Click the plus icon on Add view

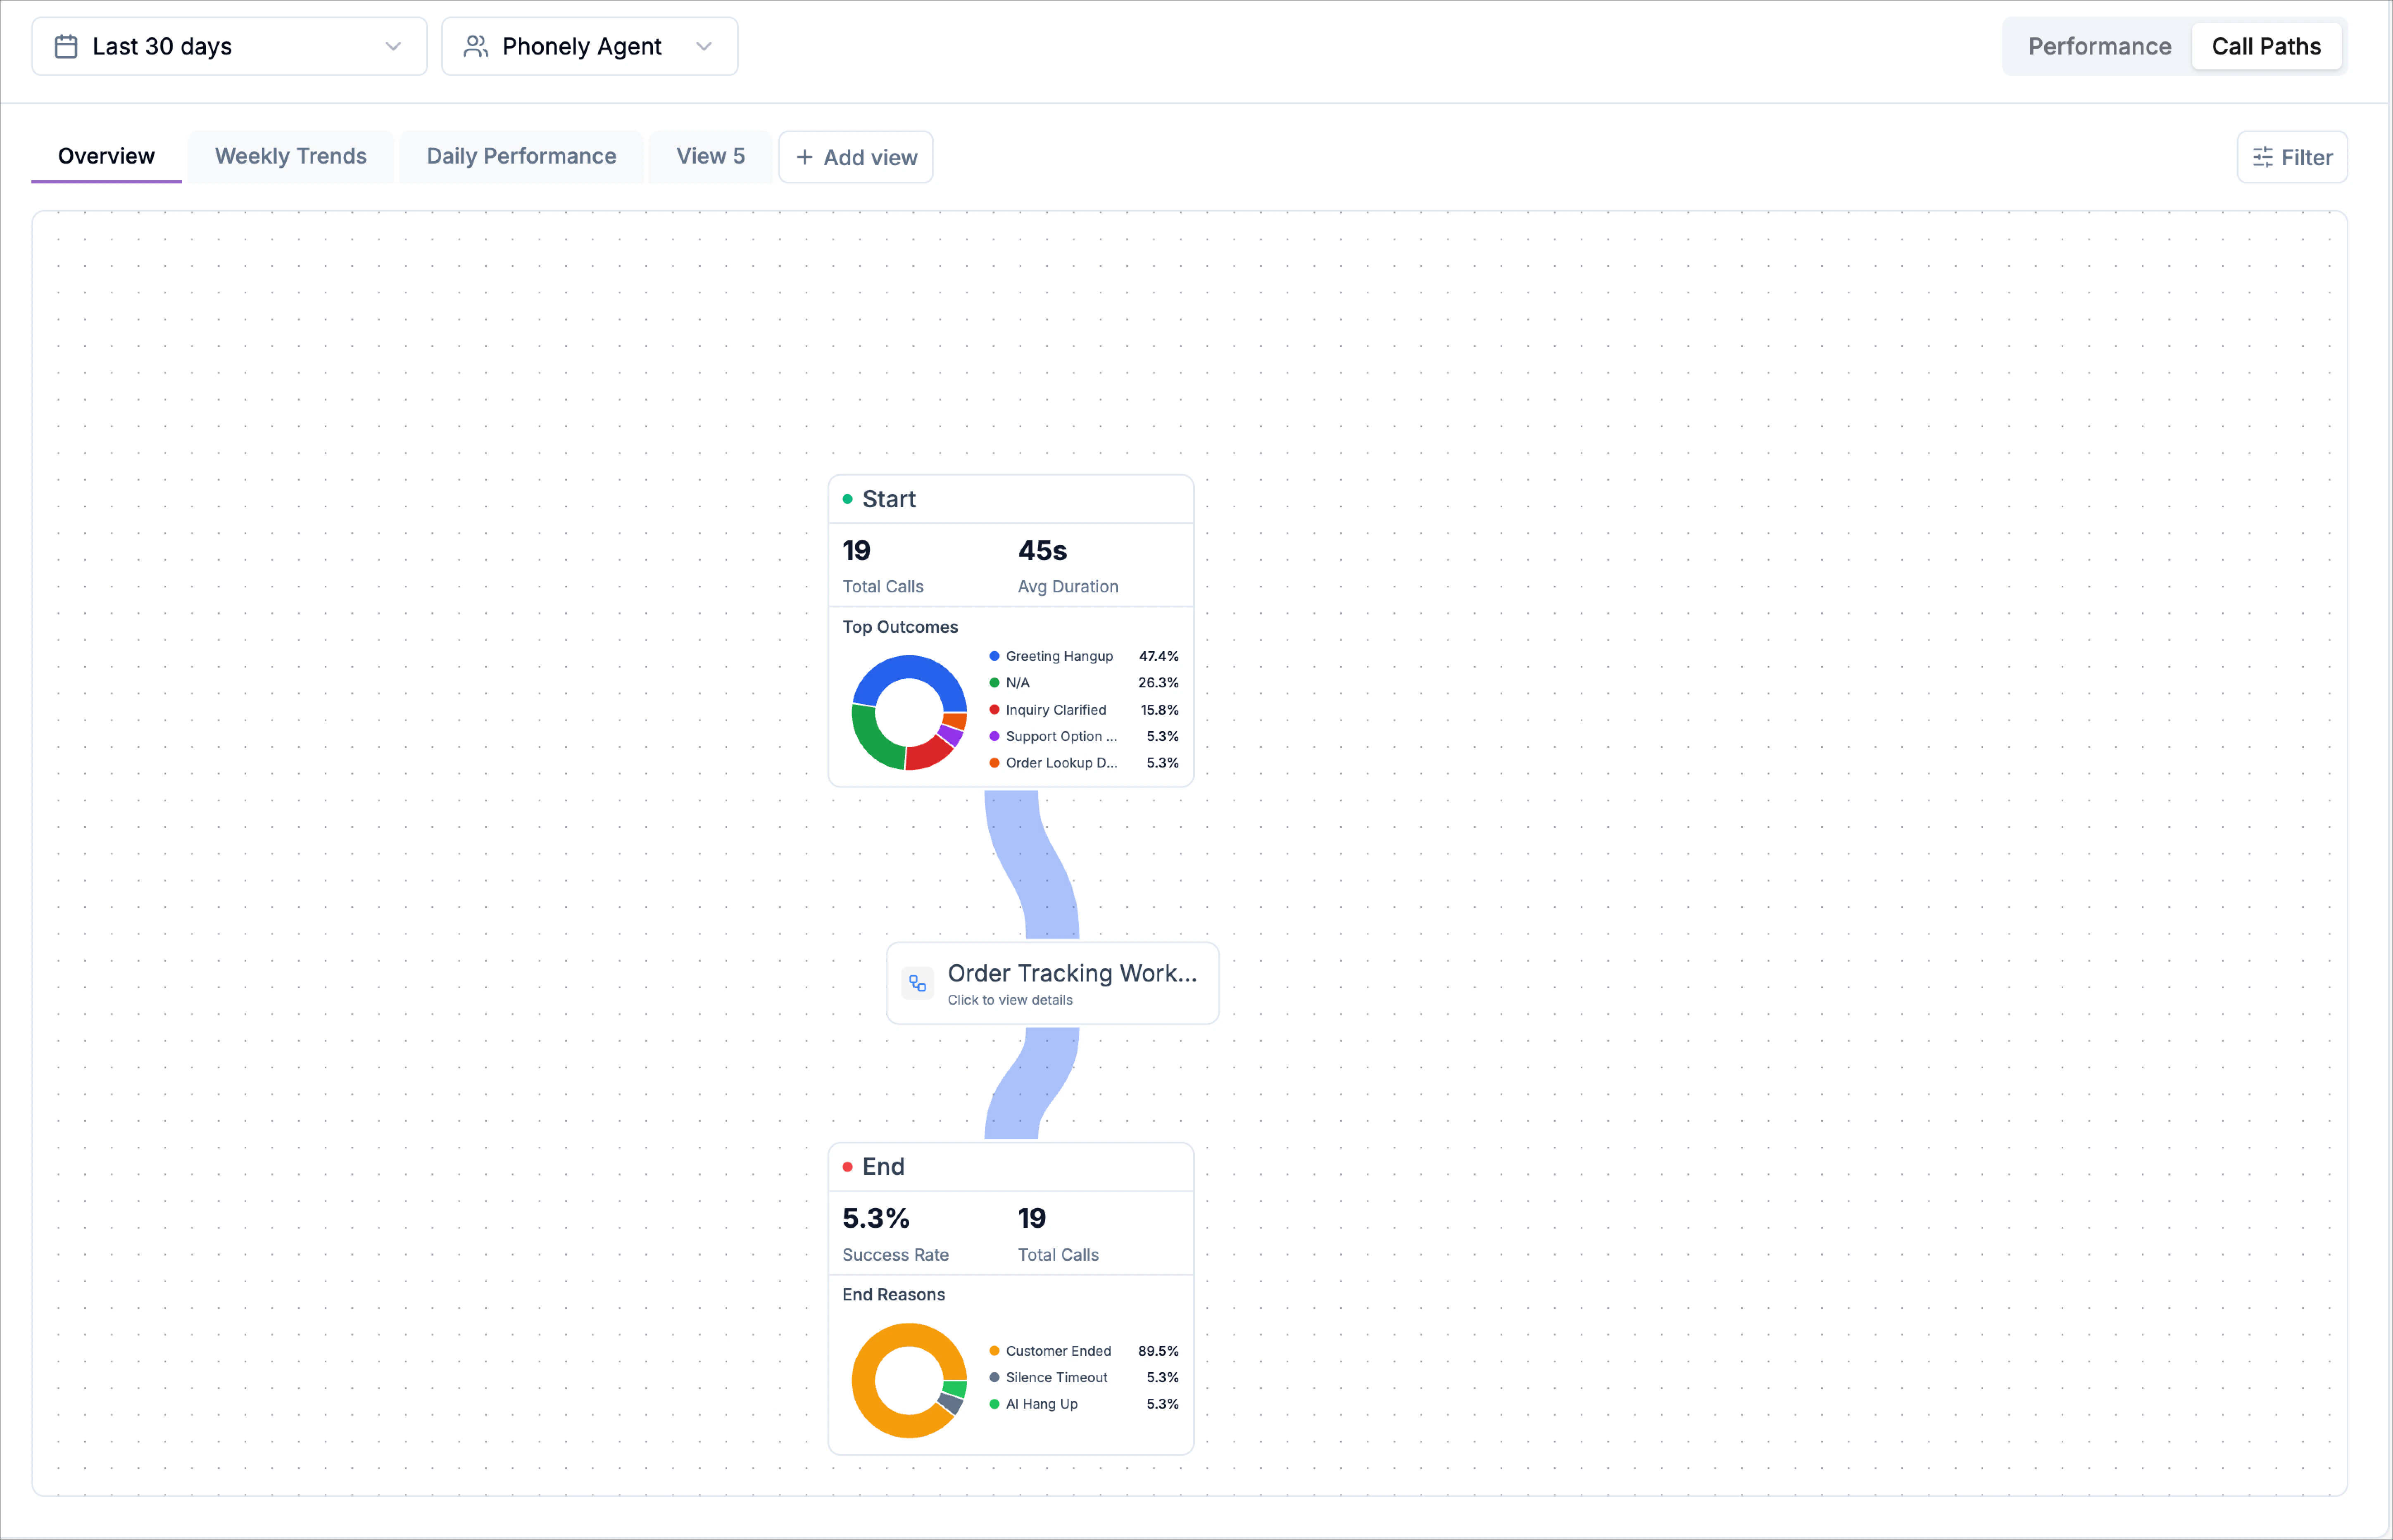(x=804, y=158)
